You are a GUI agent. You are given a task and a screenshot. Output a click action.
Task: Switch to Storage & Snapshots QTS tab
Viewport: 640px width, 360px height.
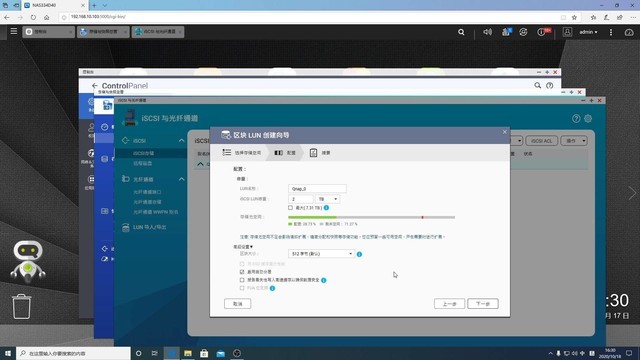[x=103, y=32]
